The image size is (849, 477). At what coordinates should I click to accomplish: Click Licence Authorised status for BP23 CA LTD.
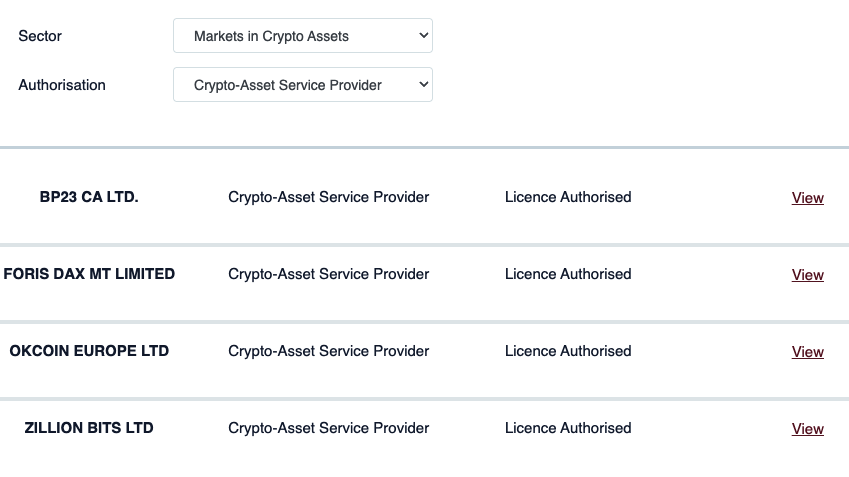[568, 197]
